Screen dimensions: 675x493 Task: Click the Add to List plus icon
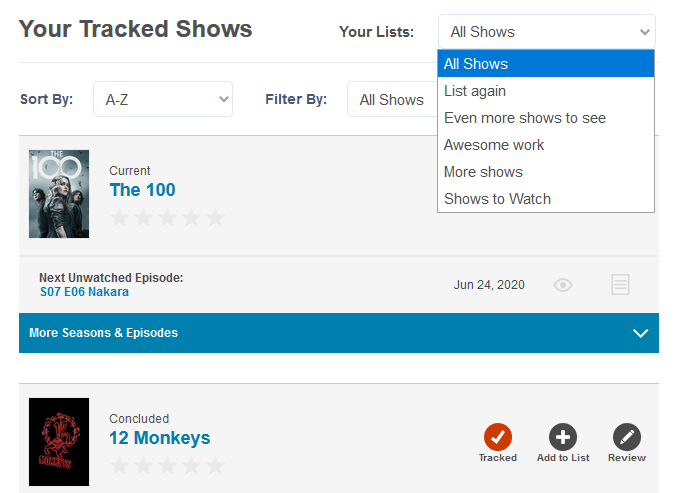coord(563,437)
